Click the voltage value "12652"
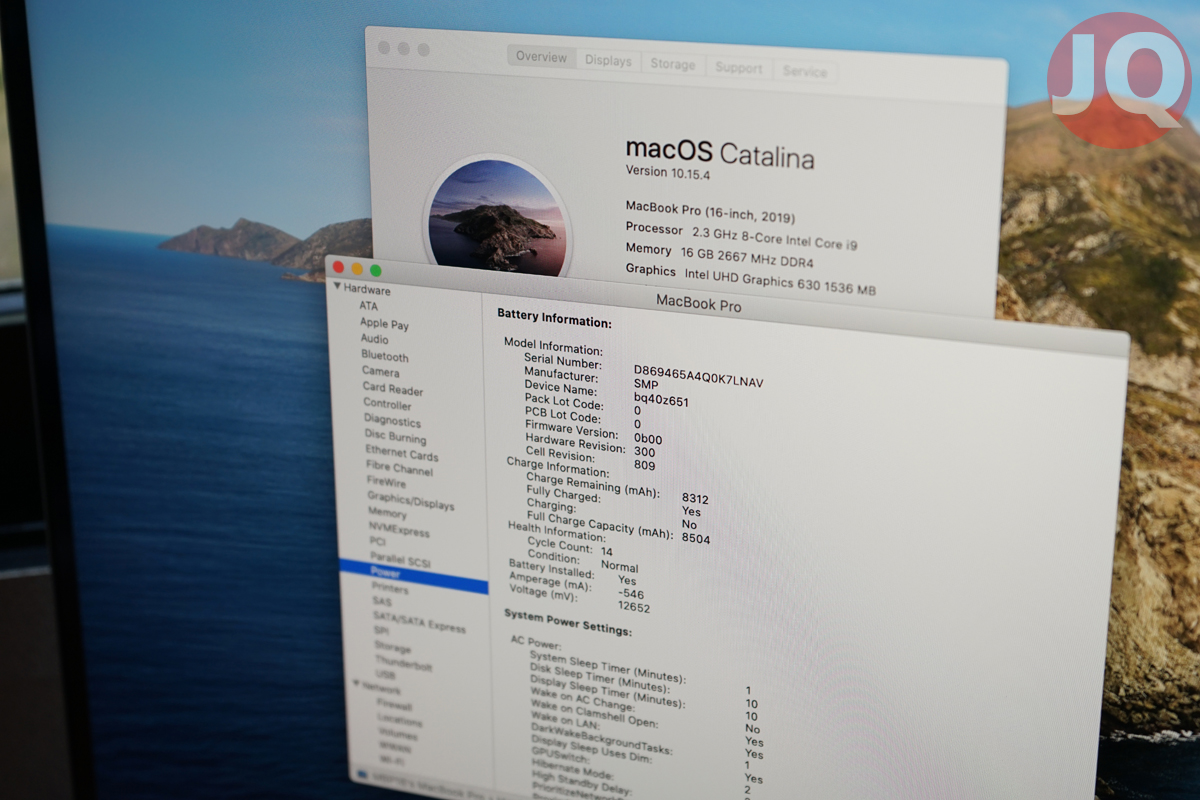The height and width of the screenshot is (800, 1200). tap(634, 607)
